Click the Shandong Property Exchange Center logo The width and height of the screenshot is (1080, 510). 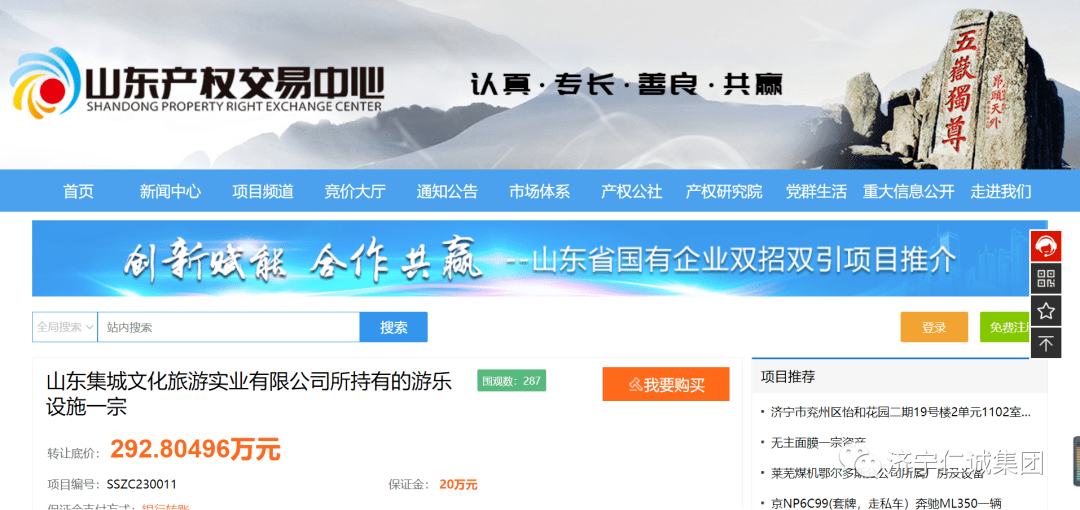197,86
